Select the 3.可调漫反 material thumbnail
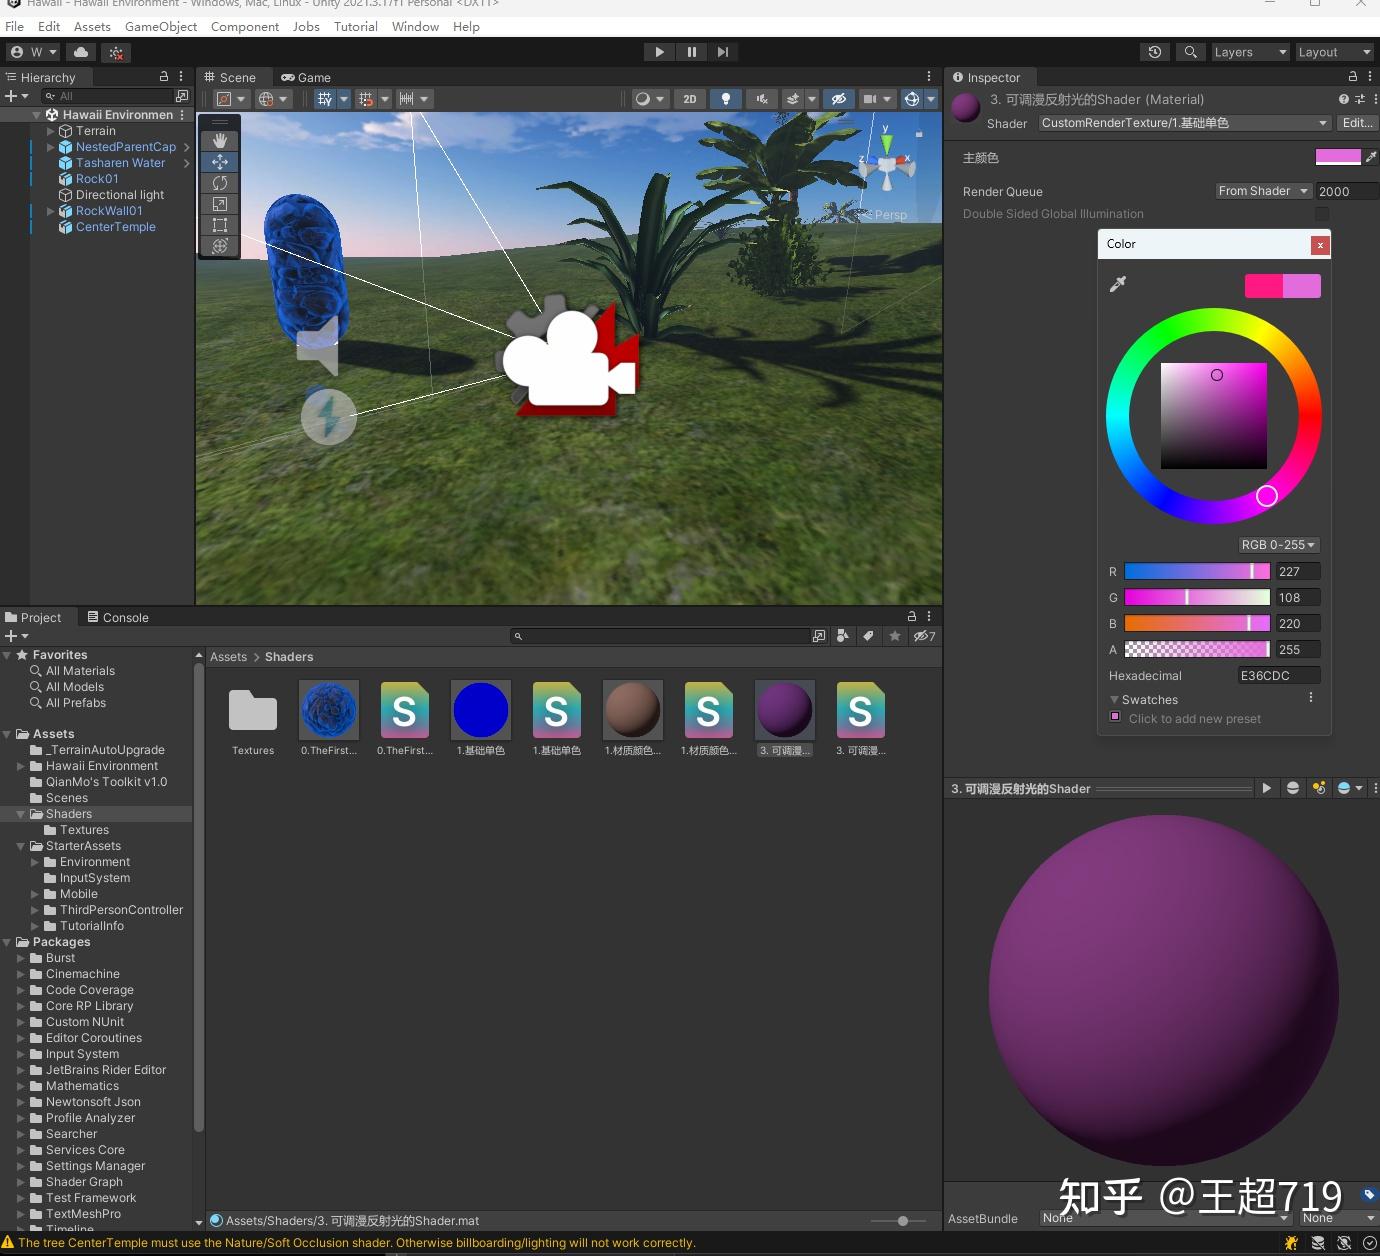 click(x=785, y=710)
